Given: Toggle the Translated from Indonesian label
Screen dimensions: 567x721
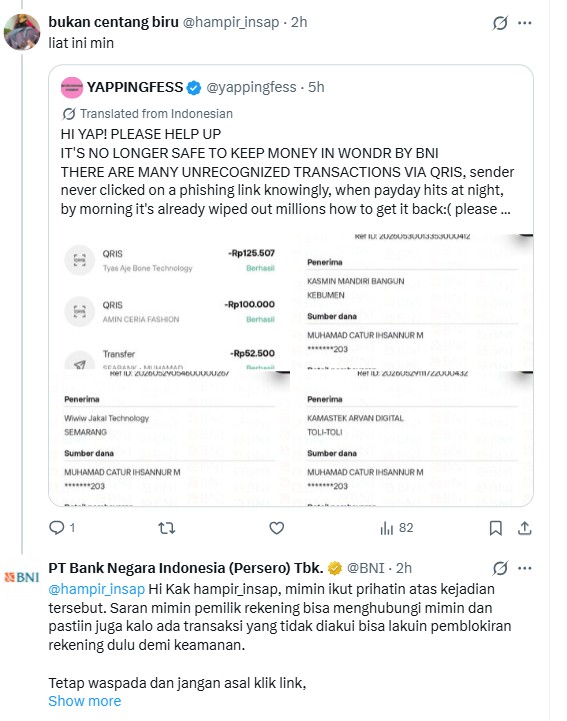Looking at the screenshot, I should pyautogui.click(x=148, y=114).
